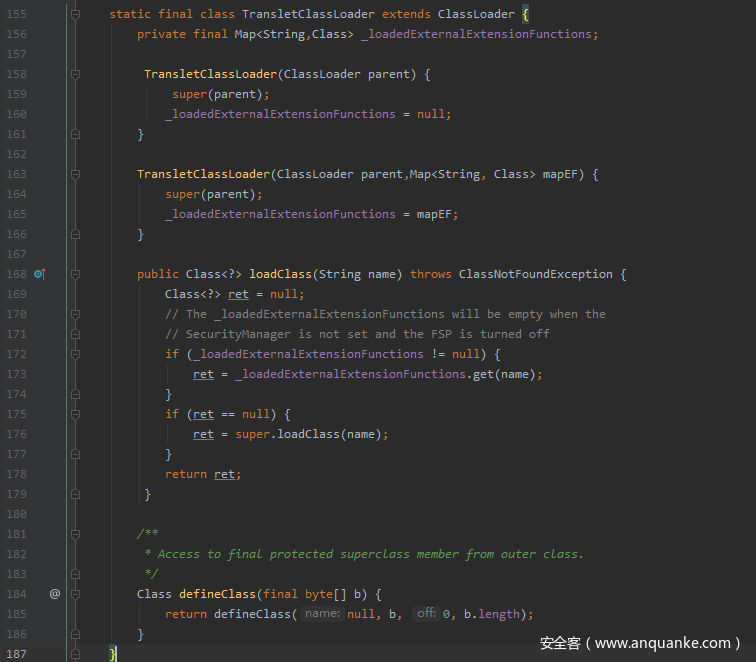Click line number 163 in the gutter
Screen dimensions: 756x662
pos(16,174)
